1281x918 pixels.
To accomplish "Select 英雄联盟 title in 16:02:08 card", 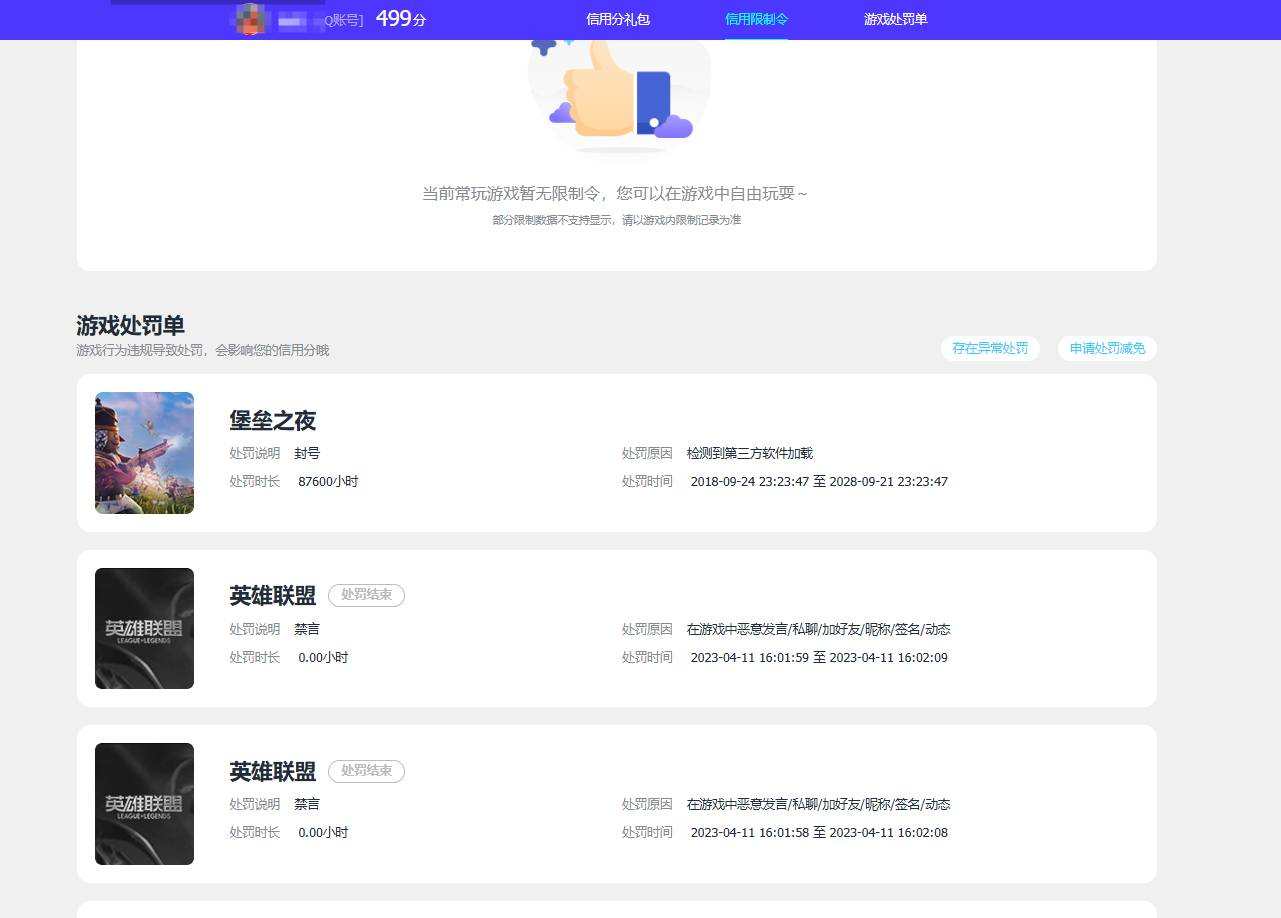I will pos(273,771).
